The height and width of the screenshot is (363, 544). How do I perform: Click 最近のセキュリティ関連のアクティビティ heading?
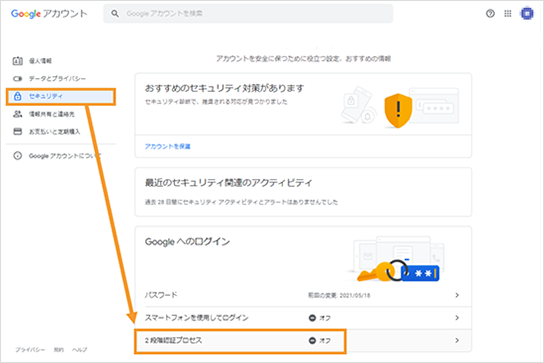pyautogui.click(x=229, y=183)
